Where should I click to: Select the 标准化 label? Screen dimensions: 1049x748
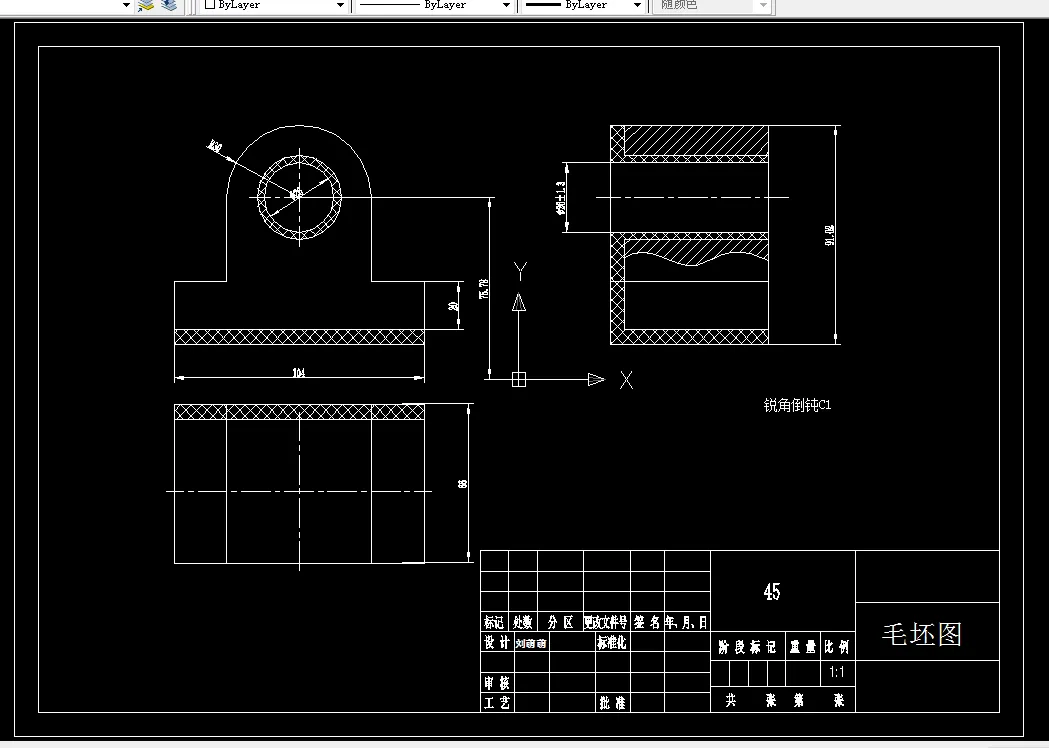(x=611, y=642)
